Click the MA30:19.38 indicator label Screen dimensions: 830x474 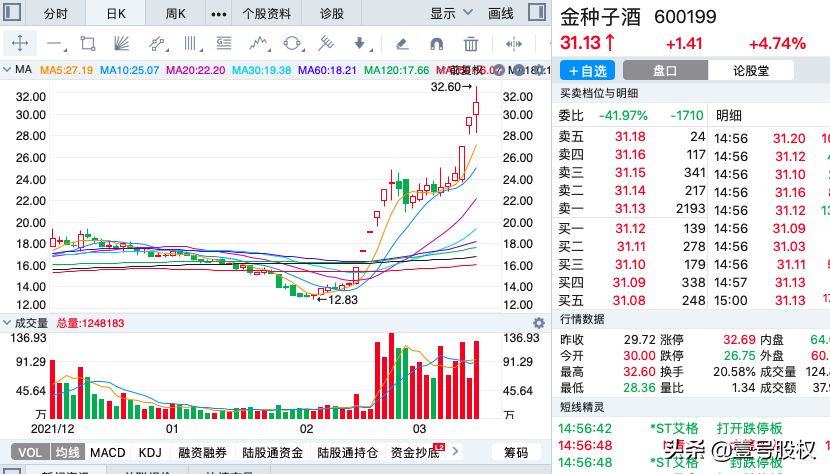click(x=261, y=70)
